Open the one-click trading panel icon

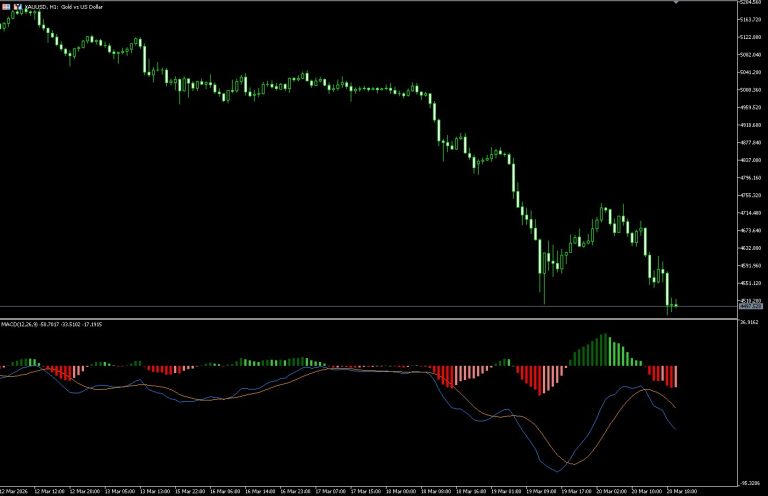point(6,7)
